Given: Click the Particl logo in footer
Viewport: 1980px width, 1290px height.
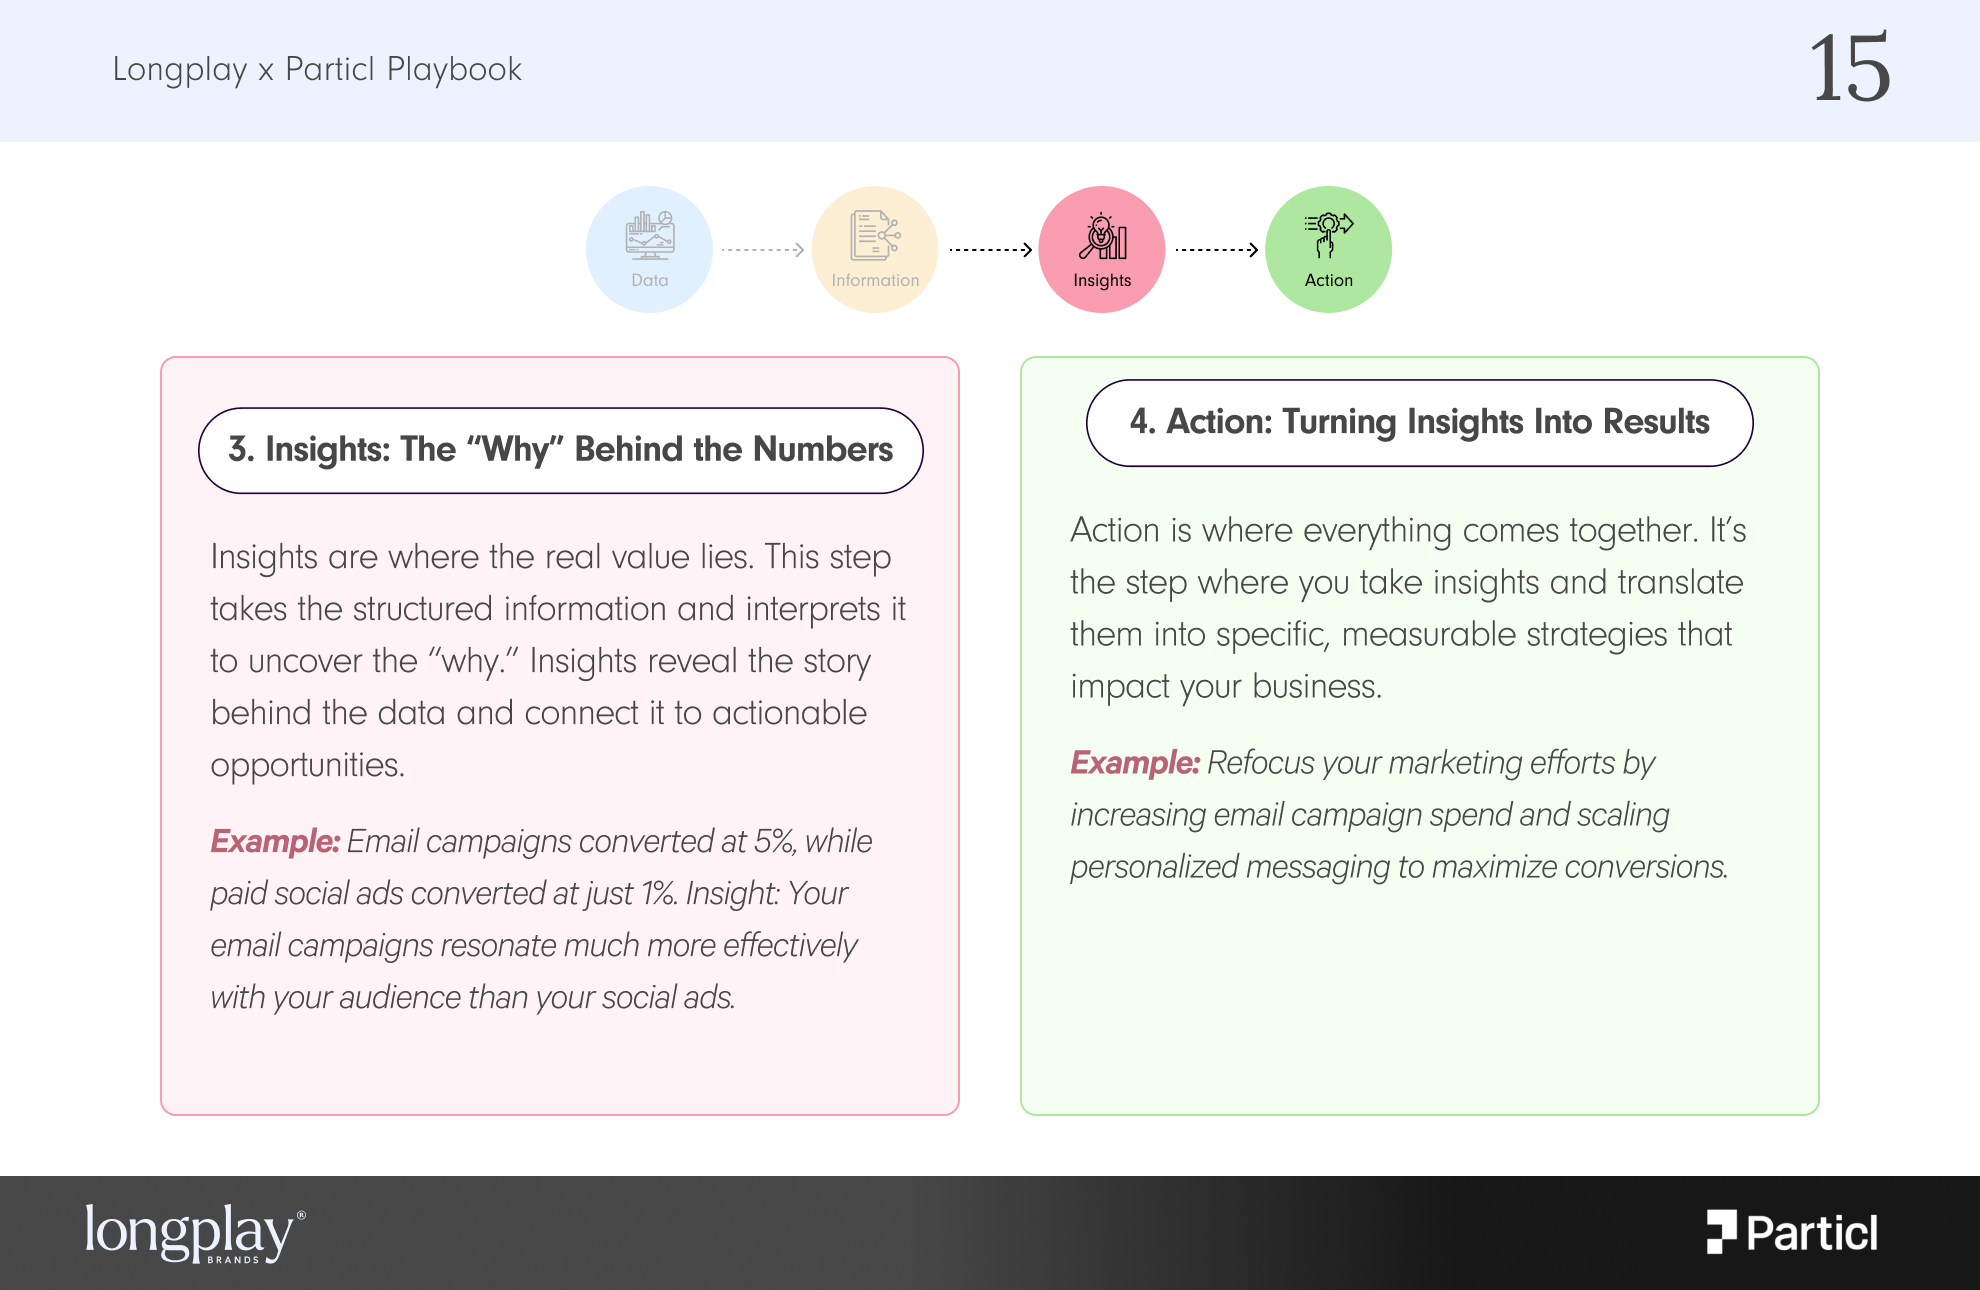Looking at the screenshot, I should tap(1792, 1232).
